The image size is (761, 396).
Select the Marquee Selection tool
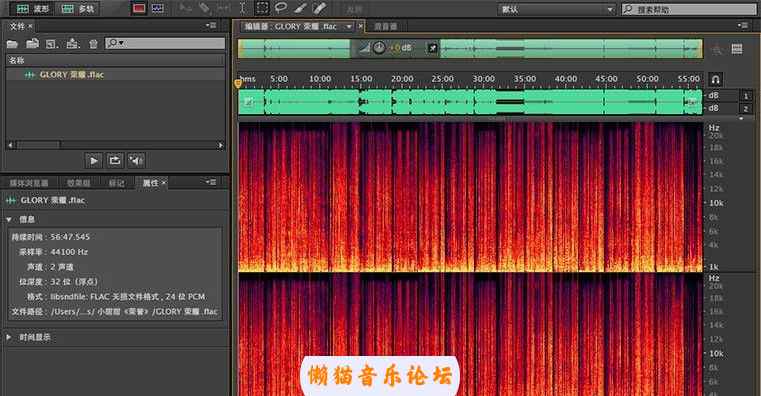(x=262, y=8)
